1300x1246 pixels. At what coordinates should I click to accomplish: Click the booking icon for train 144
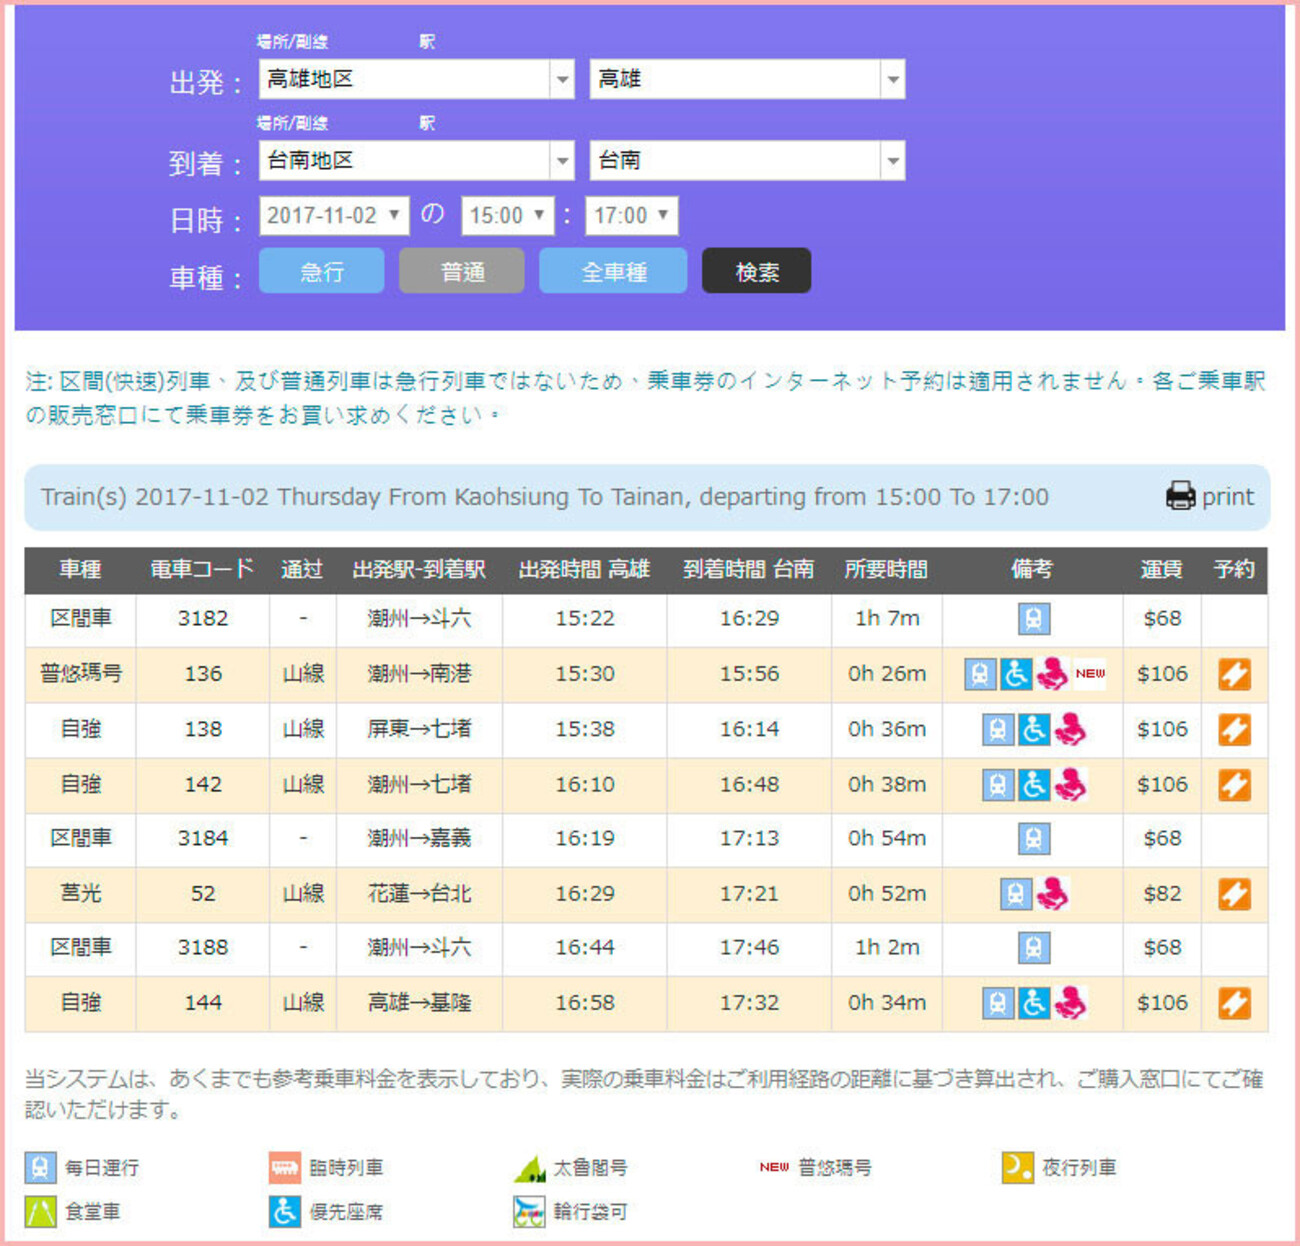tap(1234, 1003)
